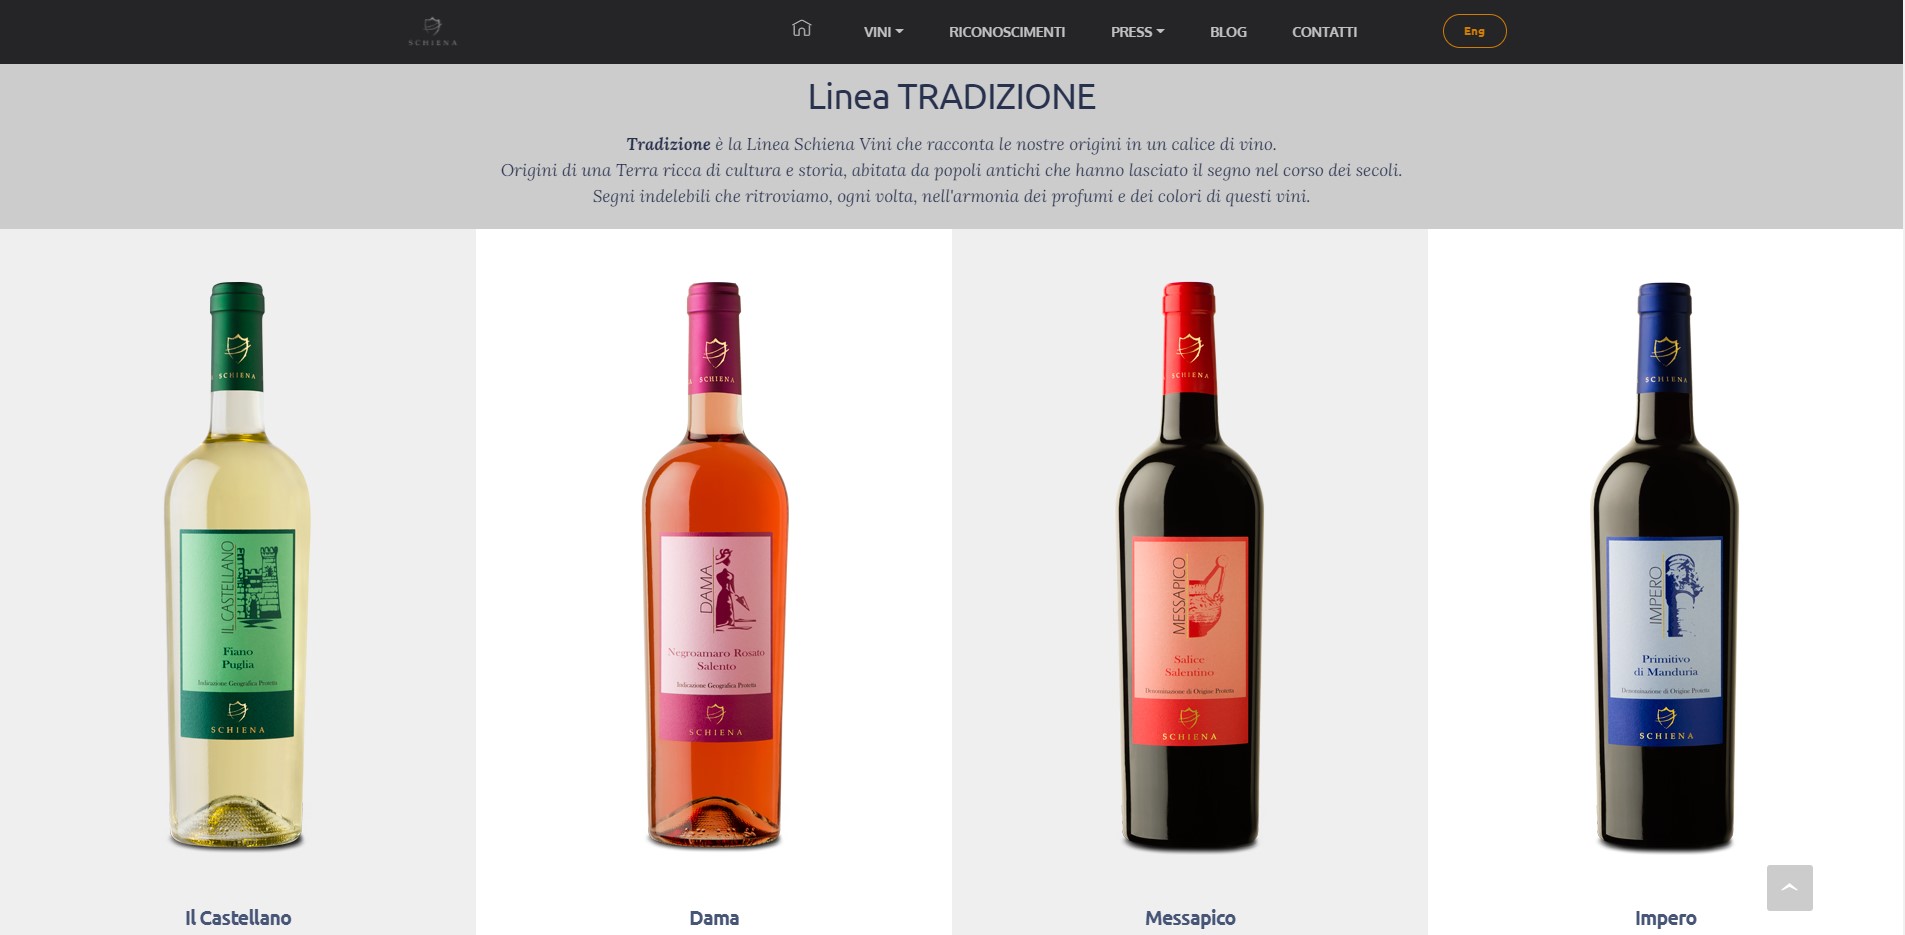Click the scroll-to-top arrow button
1905x935 pixels.
click(1789, 888)
